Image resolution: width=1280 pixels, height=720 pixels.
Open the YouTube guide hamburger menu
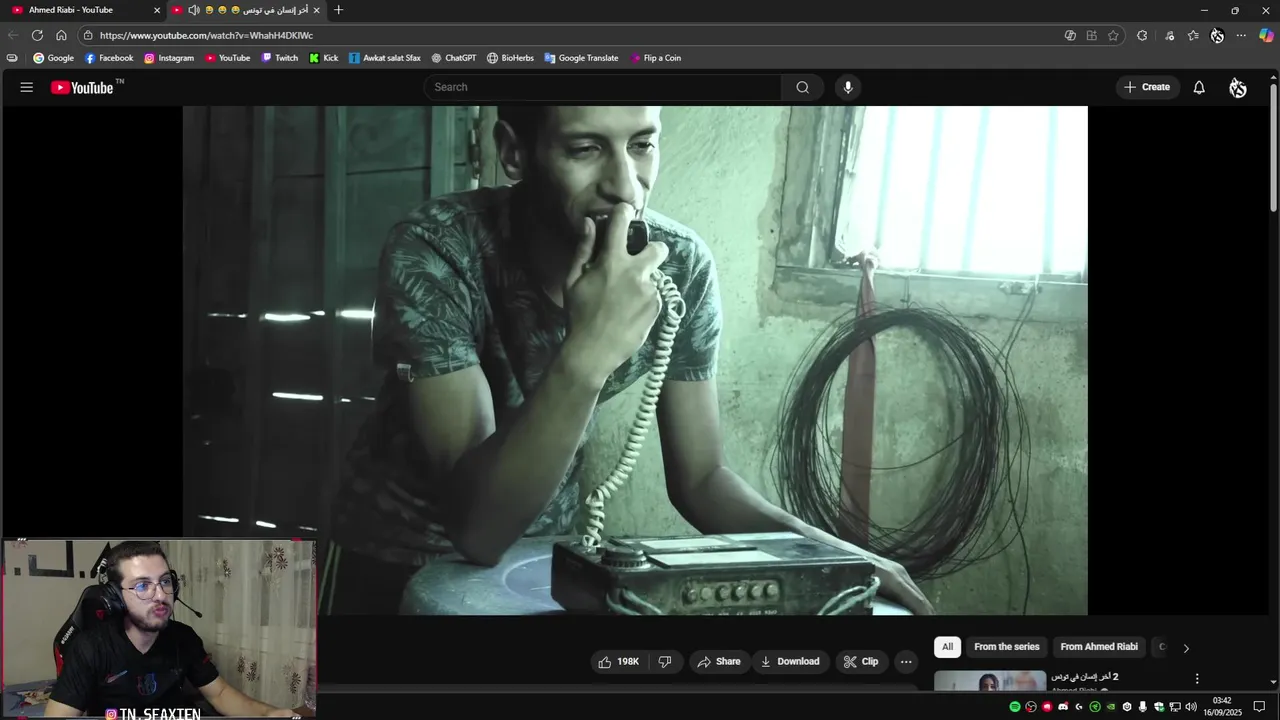pyautogui.click(x=27, y=87)
